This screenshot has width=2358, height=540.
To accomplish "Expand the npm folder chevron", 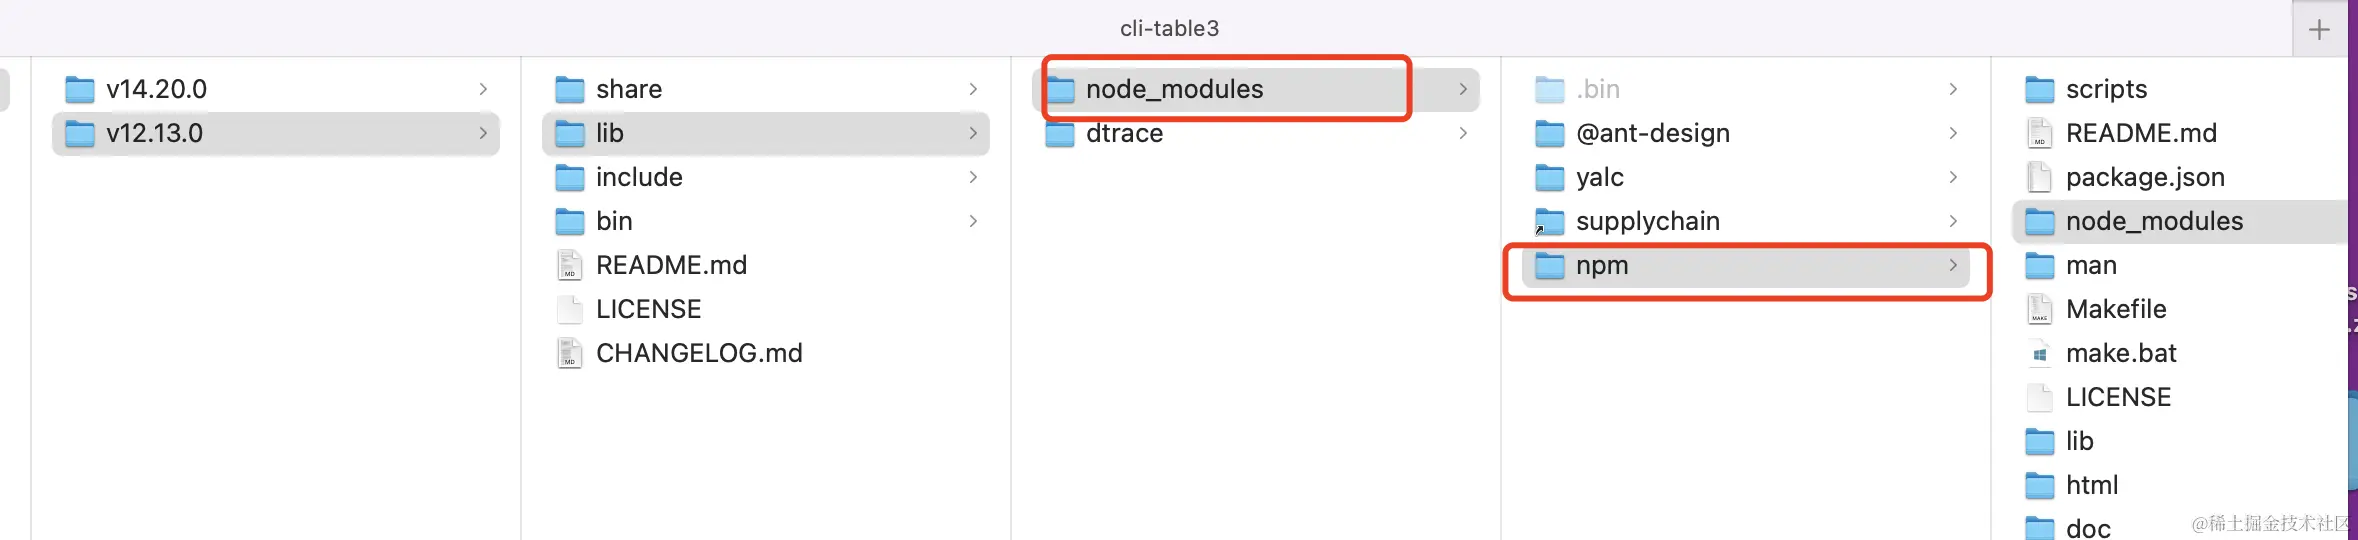I will point(1953,265).
